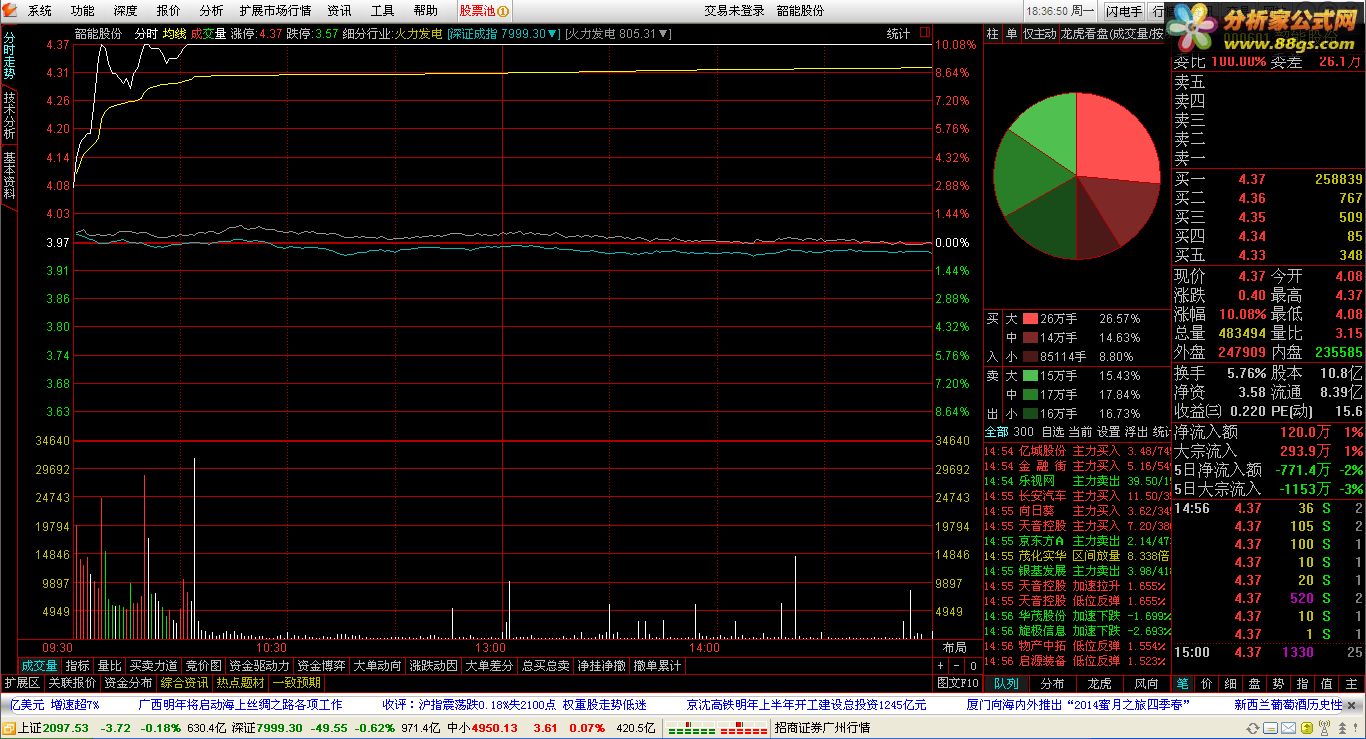
Task: Click the plus button below the chart
Action: click(x=941, y=666)
